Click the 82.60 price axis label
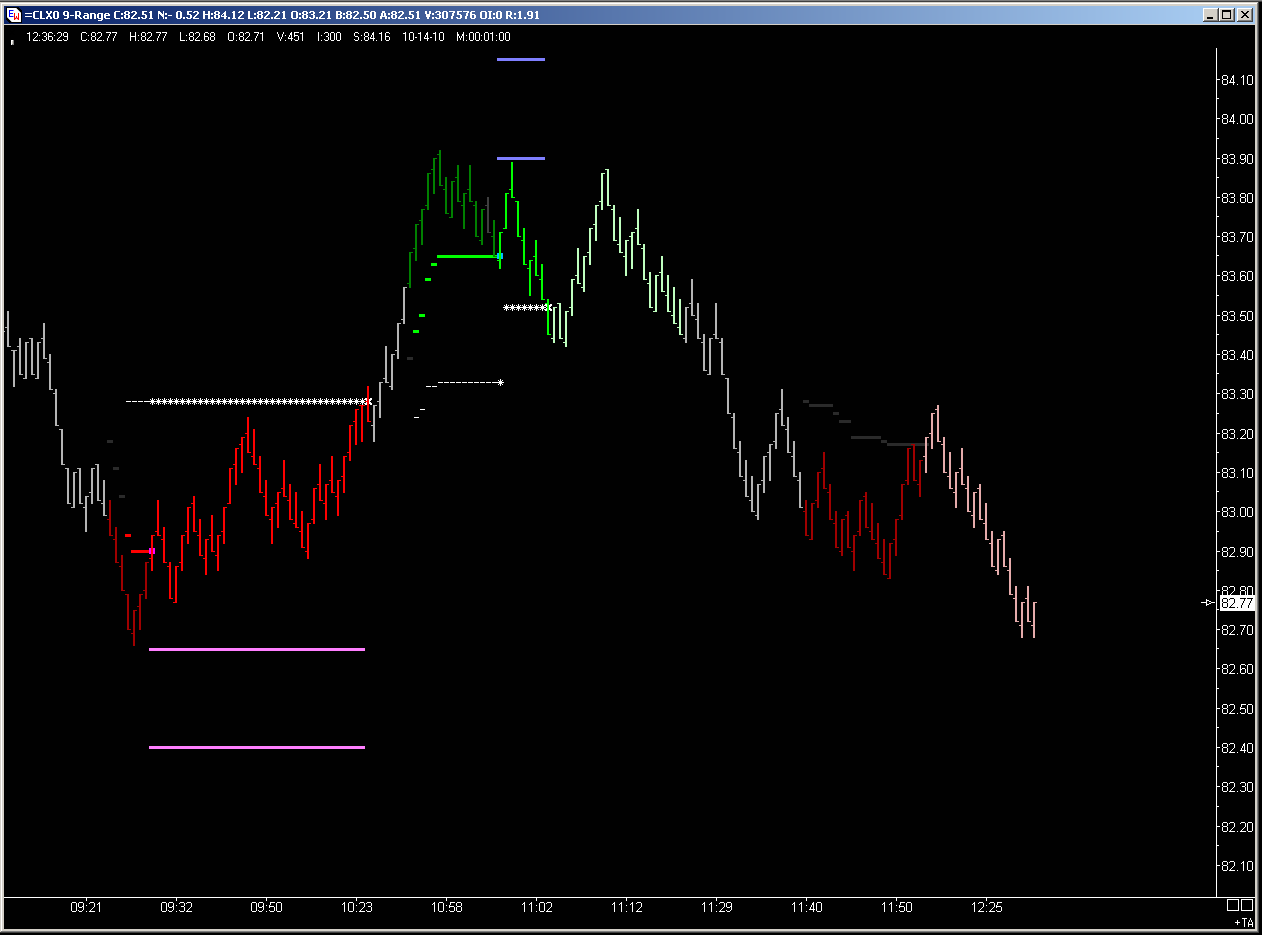 coord(1238,670)
